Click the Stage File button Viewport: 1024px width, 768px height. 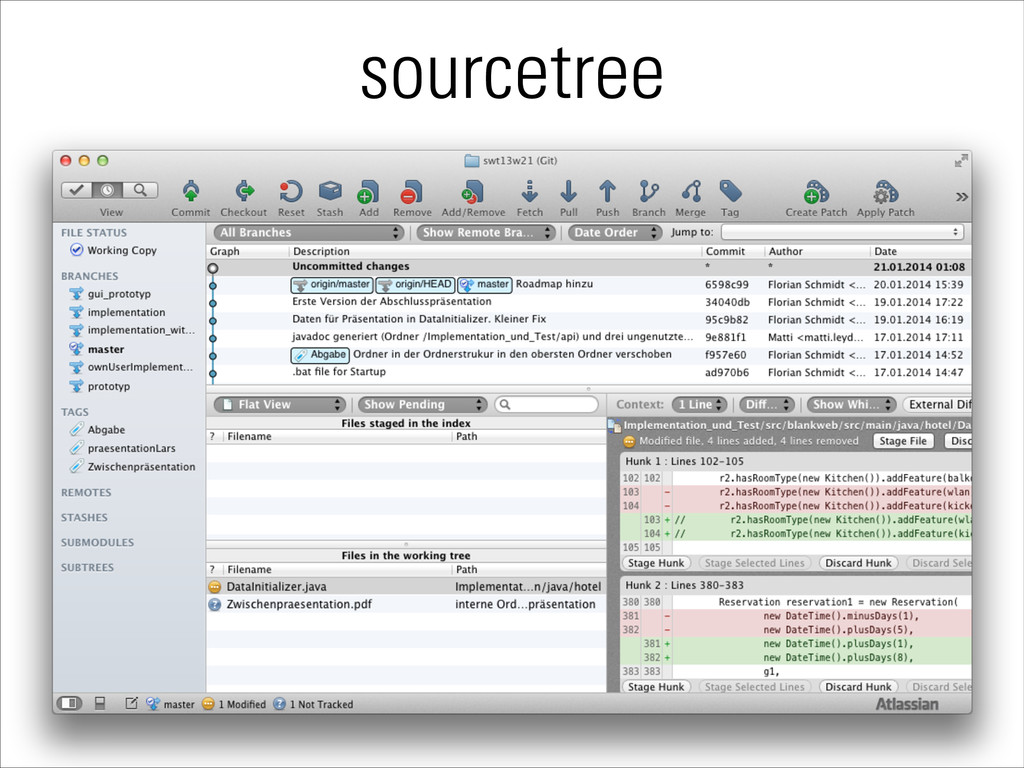click(x=903, y=441)
